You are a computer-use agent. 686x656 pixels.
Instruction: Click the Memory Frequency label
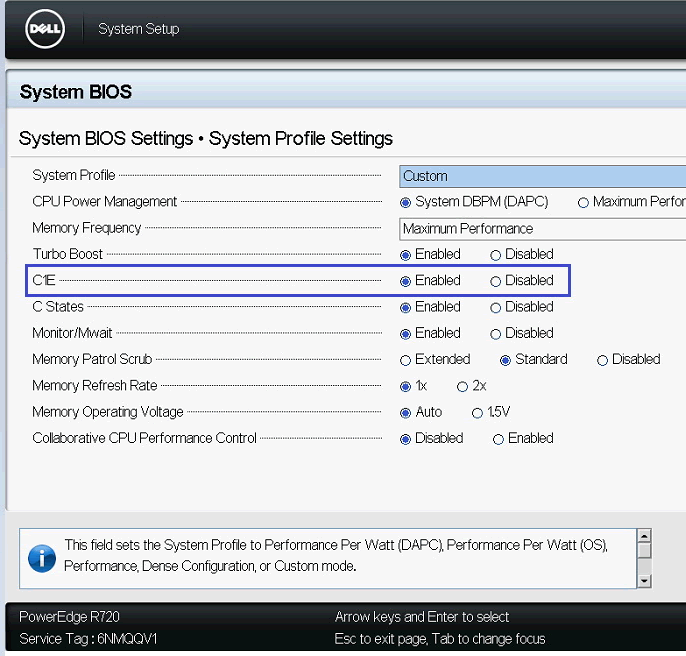click(x=87, y=228)
